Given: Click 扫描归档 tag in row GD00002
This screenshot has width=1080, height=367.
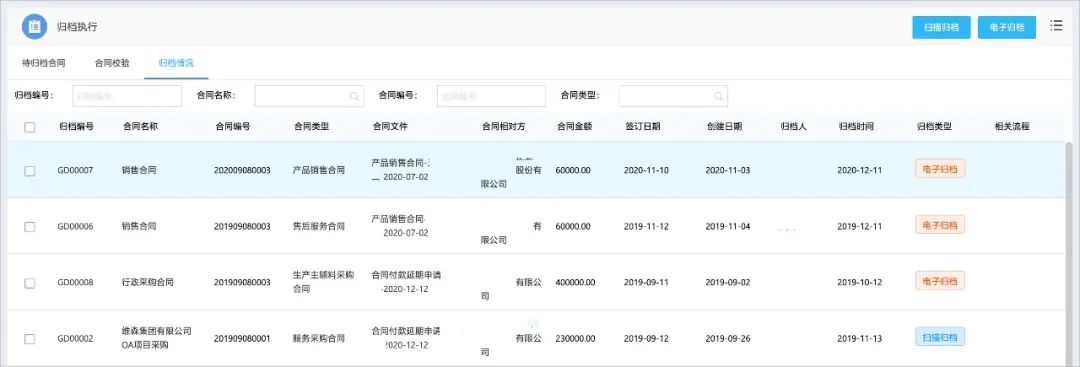Looking at the screenshot, I should pyautogui.click(x=940, y=337).
